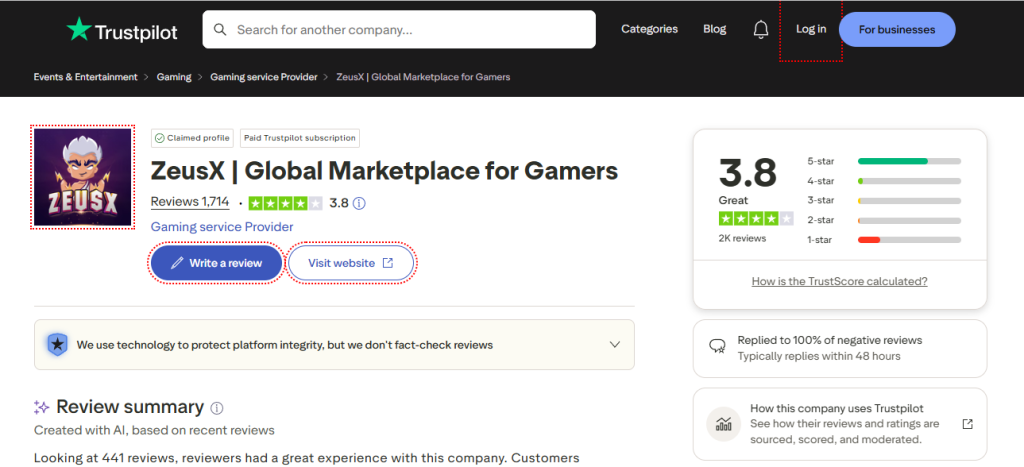Viewport: 1024px width, 467px height.
Task: Click the shield star icon in integrity banner
Action: [x=57, y=344]
